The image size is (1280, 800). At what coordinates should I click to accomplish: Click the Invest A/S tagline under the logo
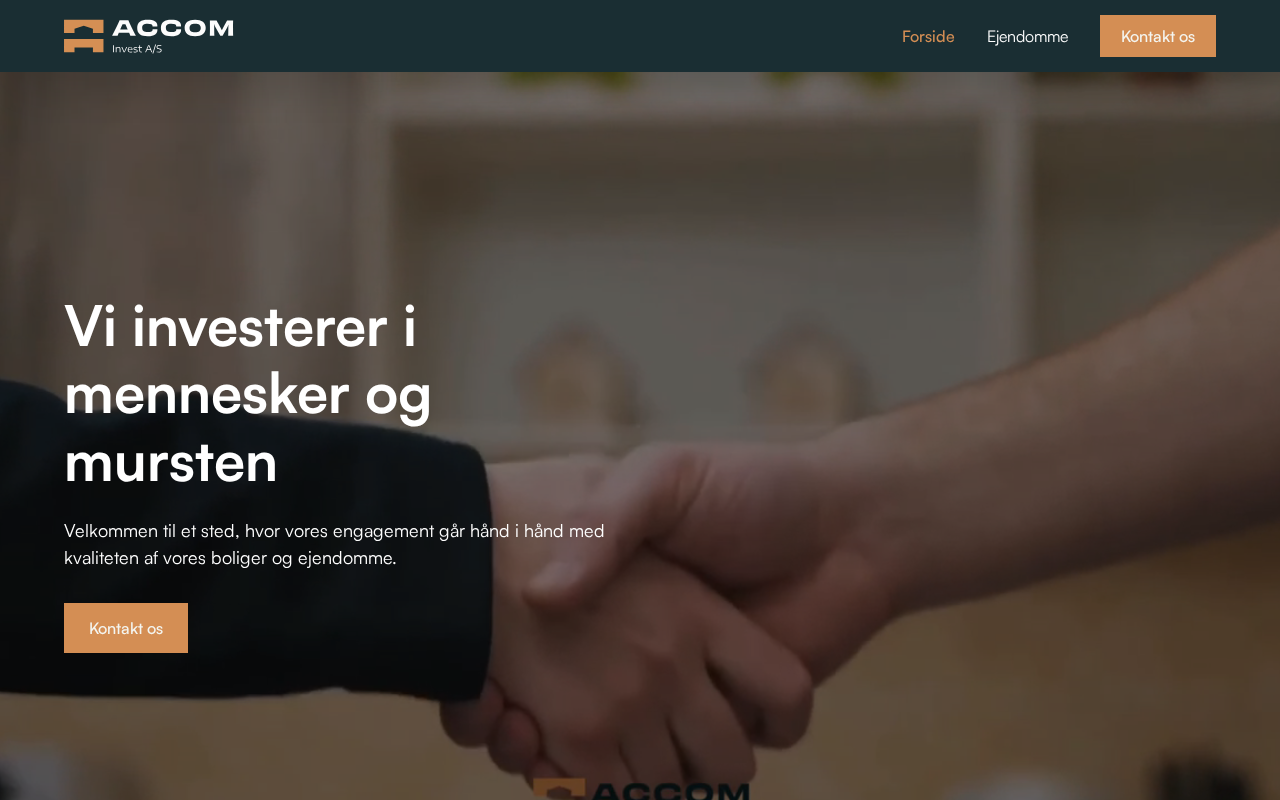[137, 49]
